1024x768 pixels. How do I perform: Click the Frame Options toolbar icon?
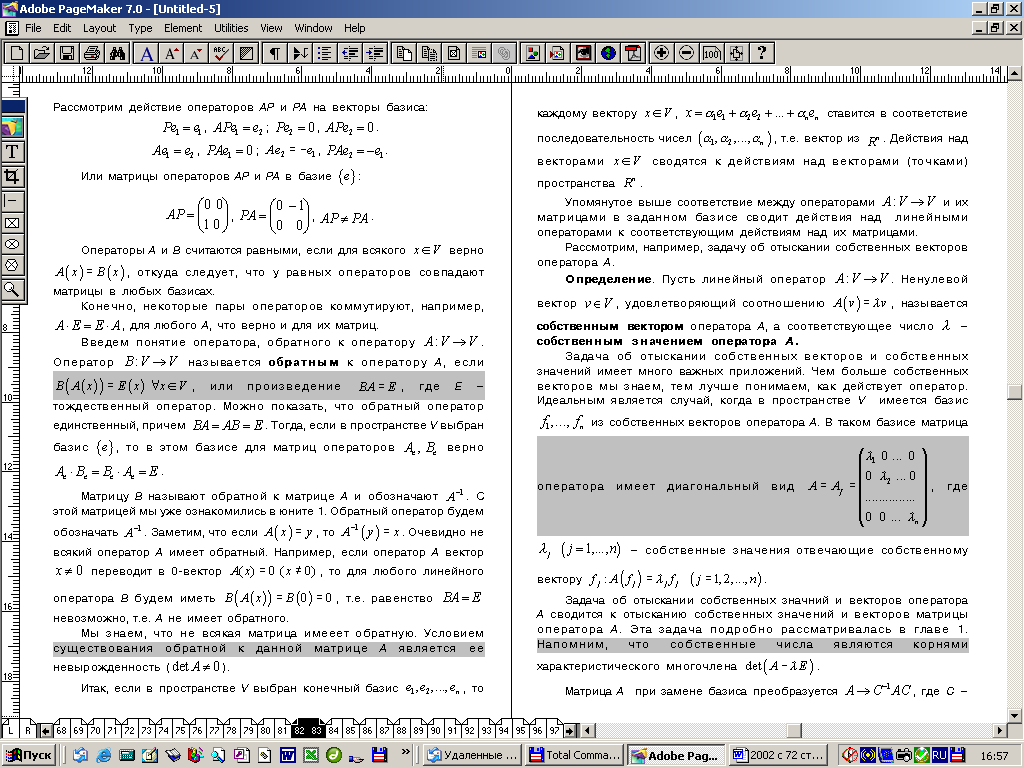[x=454, y=53]
